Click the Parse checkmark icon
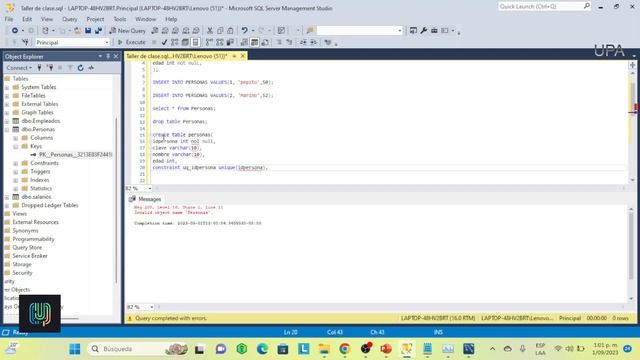The image size is (640, 360). pyautogui.click(x=164, y=42)
